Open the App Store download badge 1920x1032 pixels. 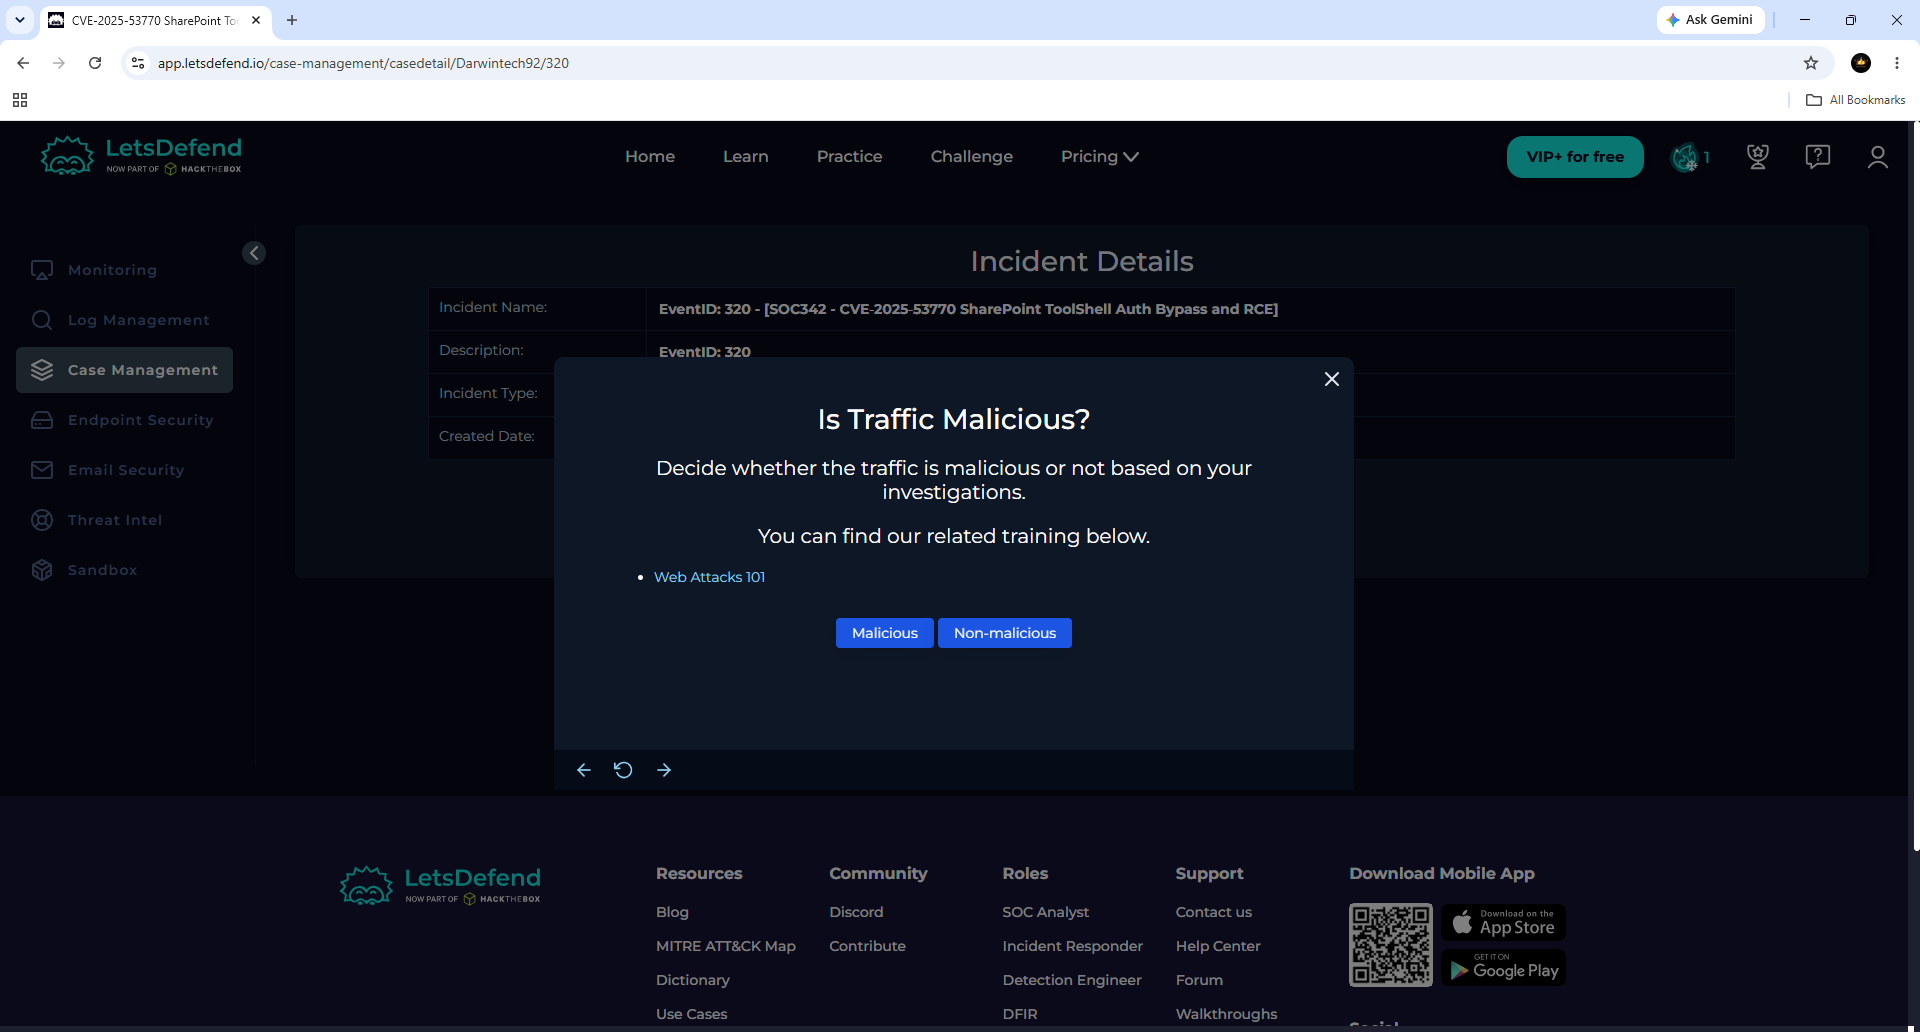click(1503, 922)
